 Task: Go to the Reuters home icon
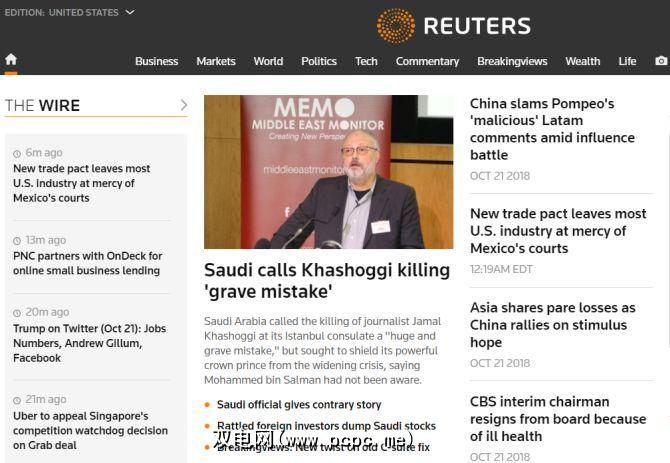tap(11, 59)
